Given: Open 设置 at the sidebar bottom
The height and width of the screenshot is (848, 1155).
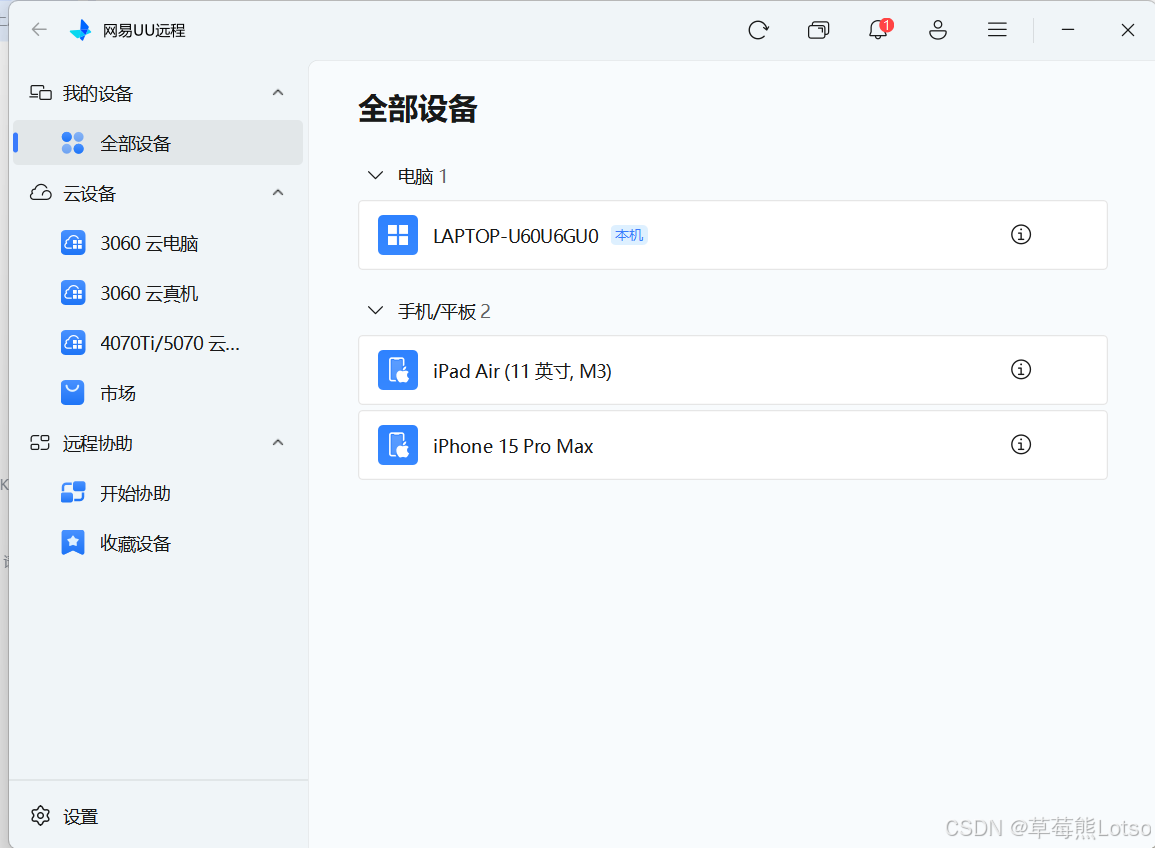Looking at the screenshot, I should point(80,816).
